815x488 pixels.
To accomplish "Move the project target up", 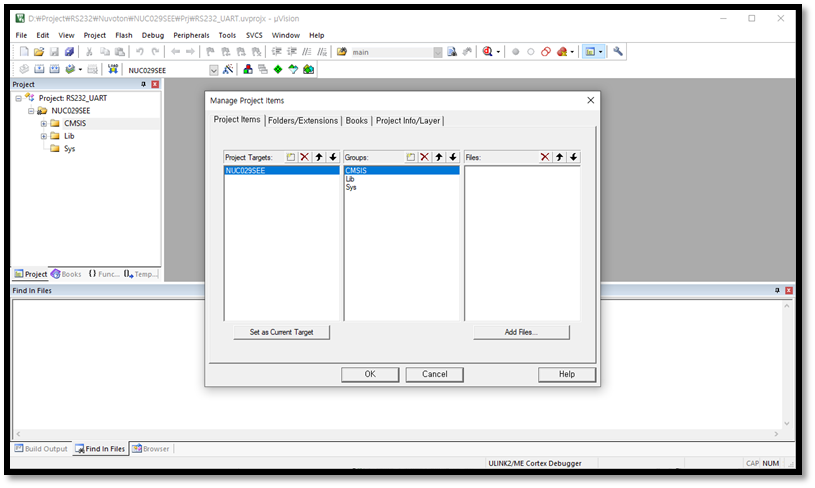I will 319,157.
